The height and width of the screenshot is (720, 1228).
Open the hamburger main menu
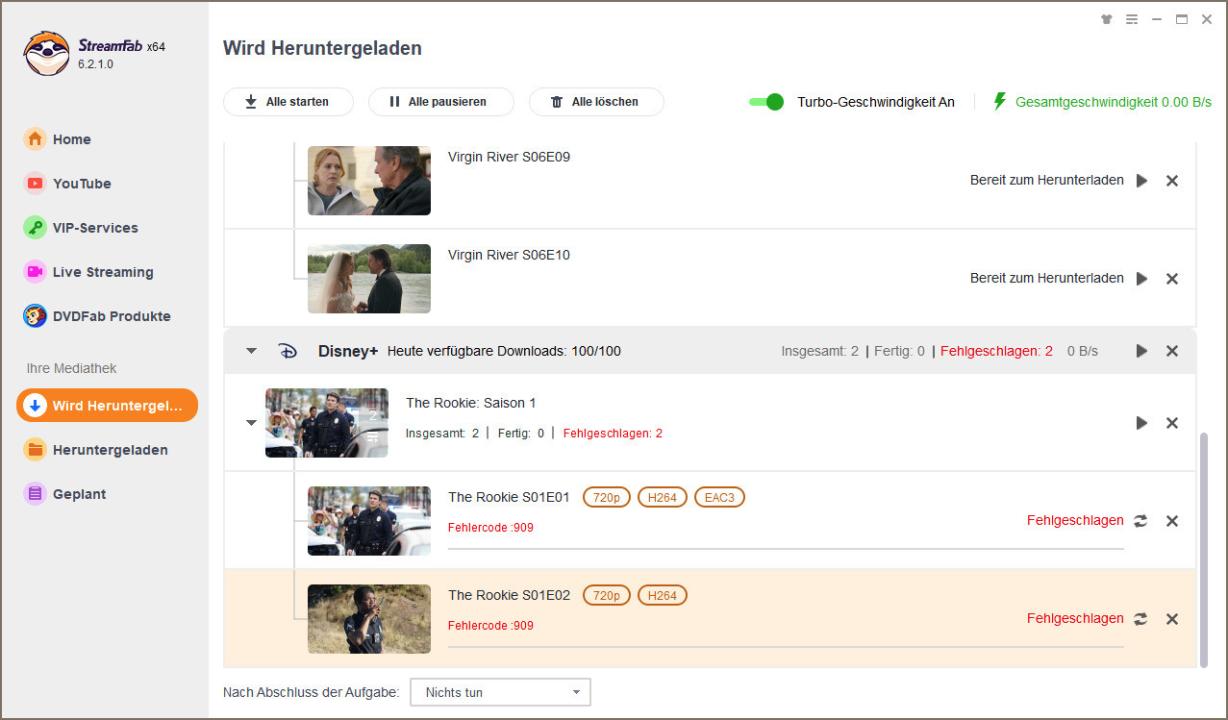coord(1132,19)
